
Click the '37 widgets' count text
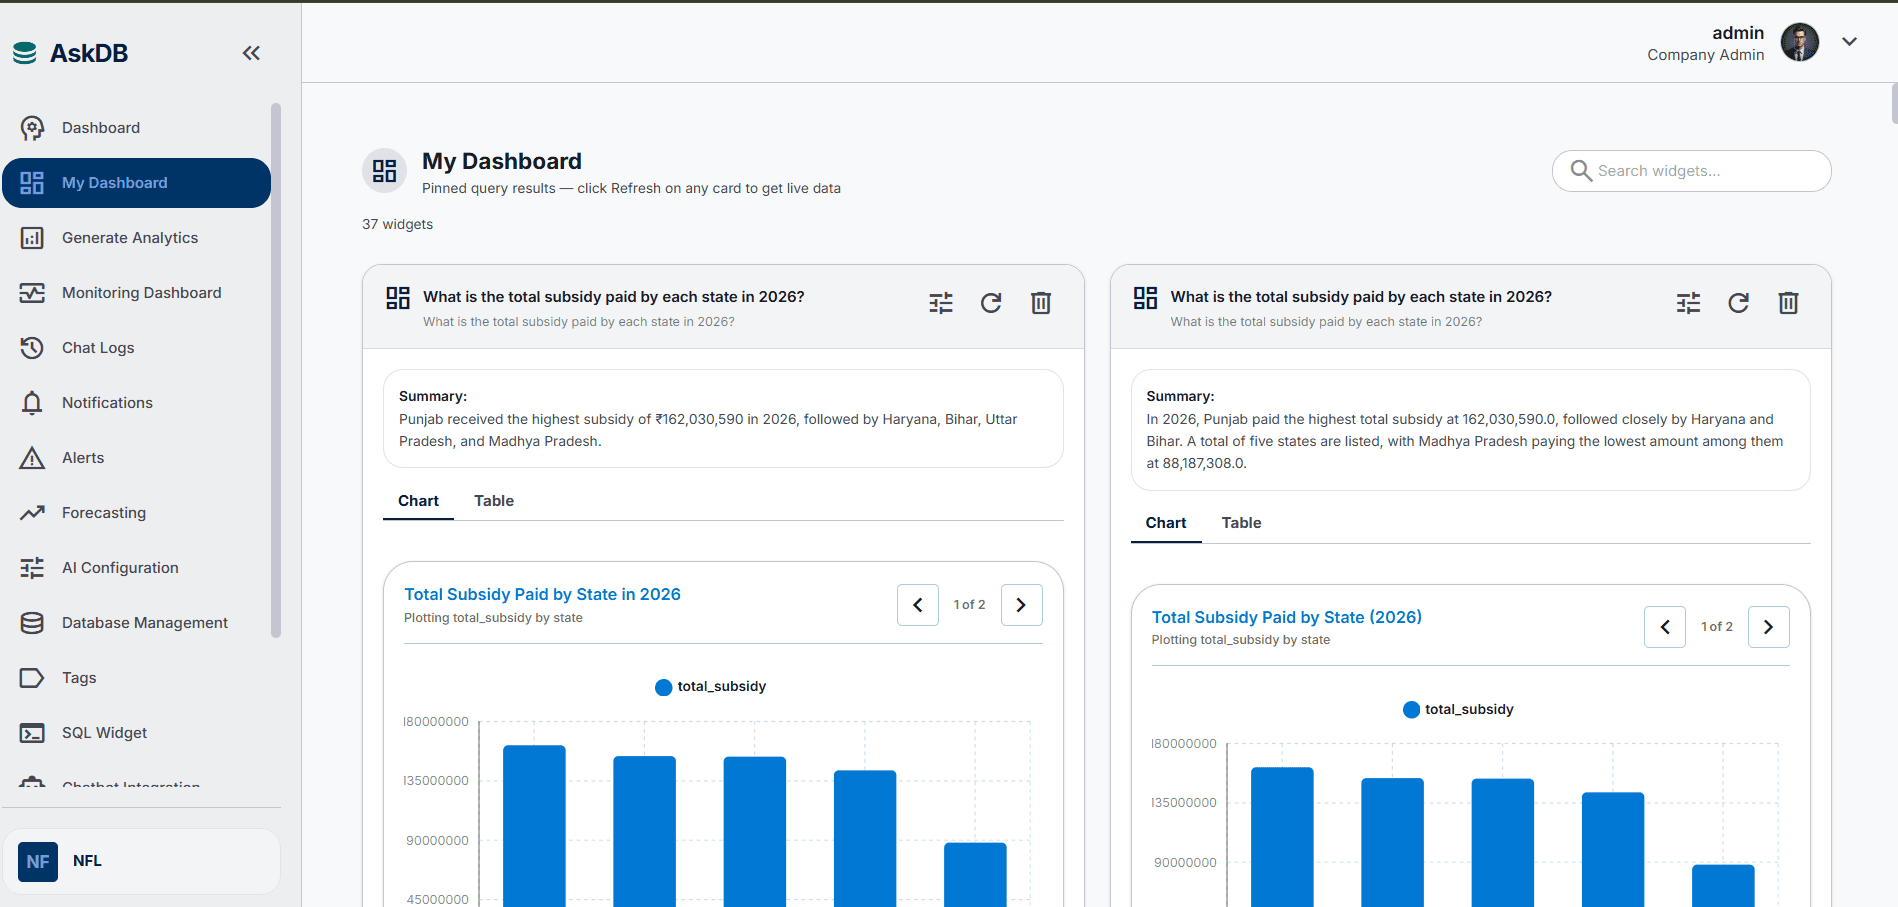coord(398,224)
